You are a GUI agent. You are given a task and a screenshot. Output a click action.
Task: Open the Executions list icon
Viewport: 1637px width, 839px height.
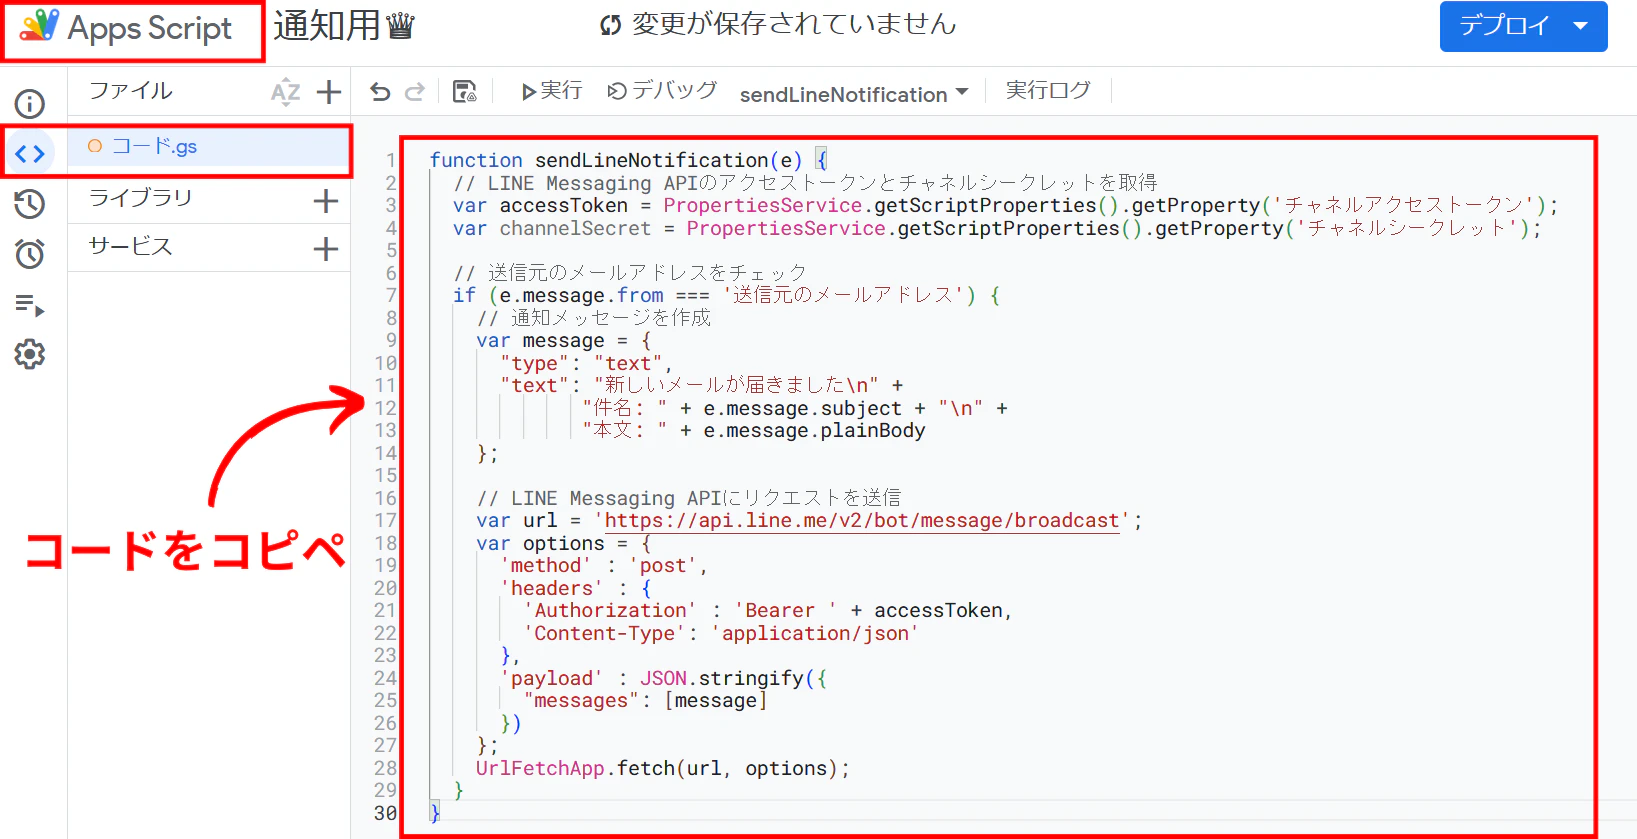[x=30, y=305]
